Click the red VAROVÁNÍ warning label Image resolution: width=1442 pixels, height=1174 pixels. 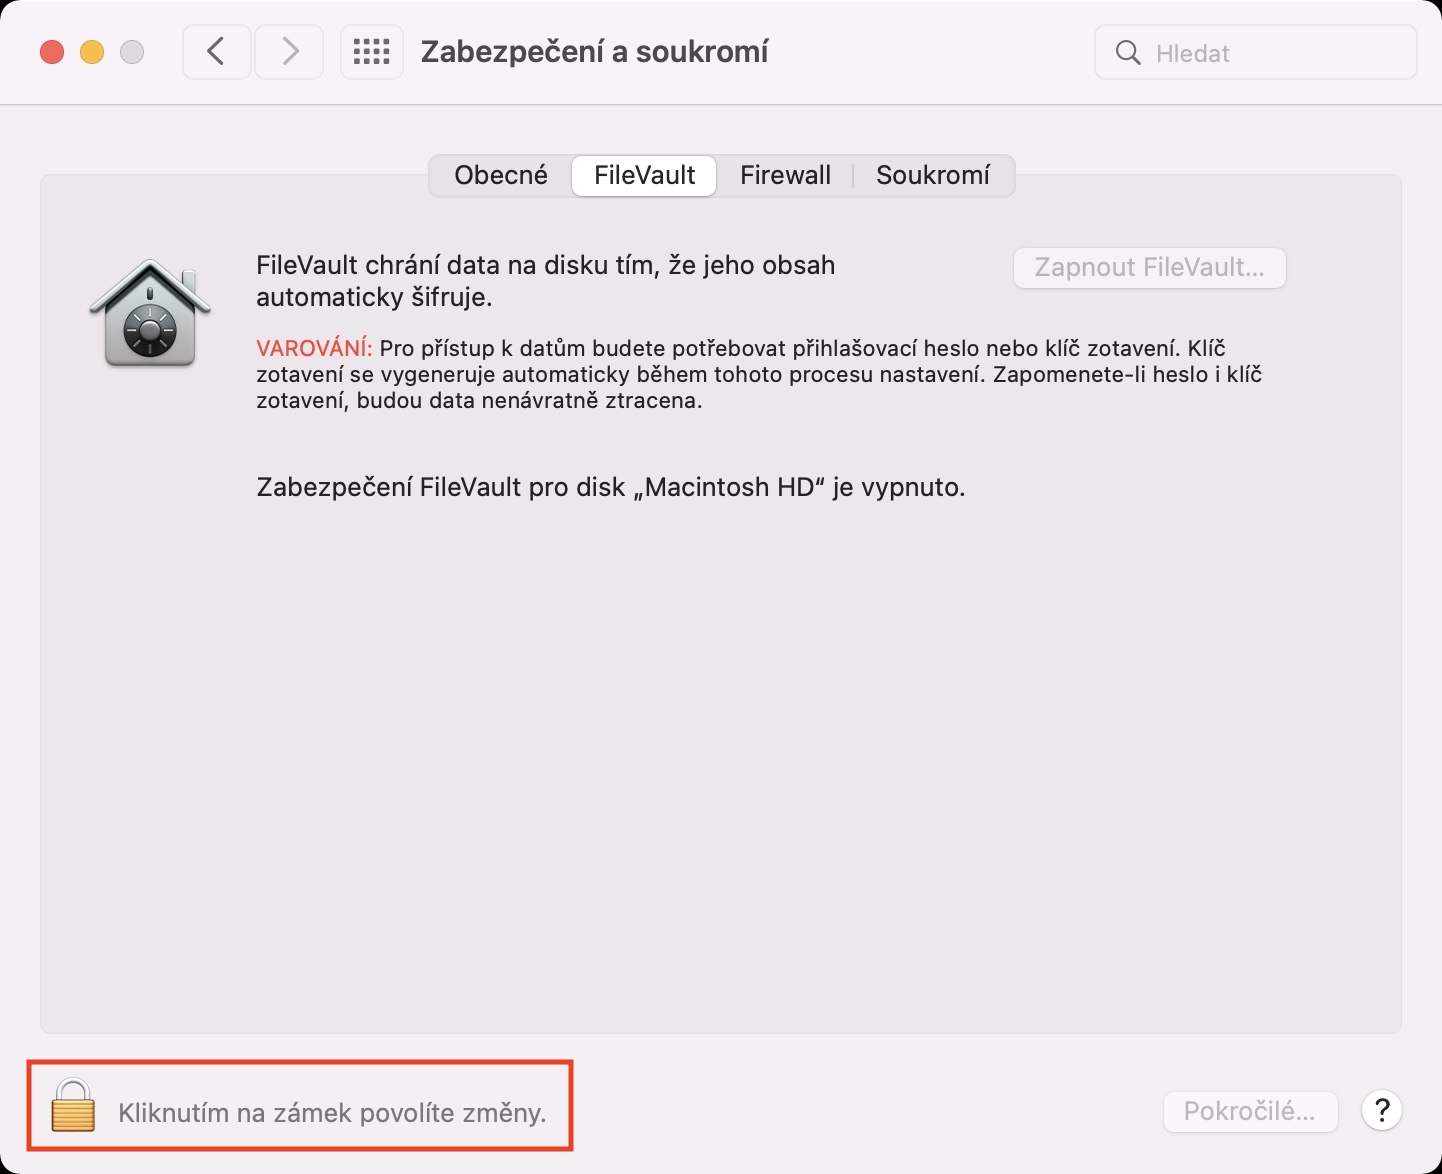pos(314,348)
